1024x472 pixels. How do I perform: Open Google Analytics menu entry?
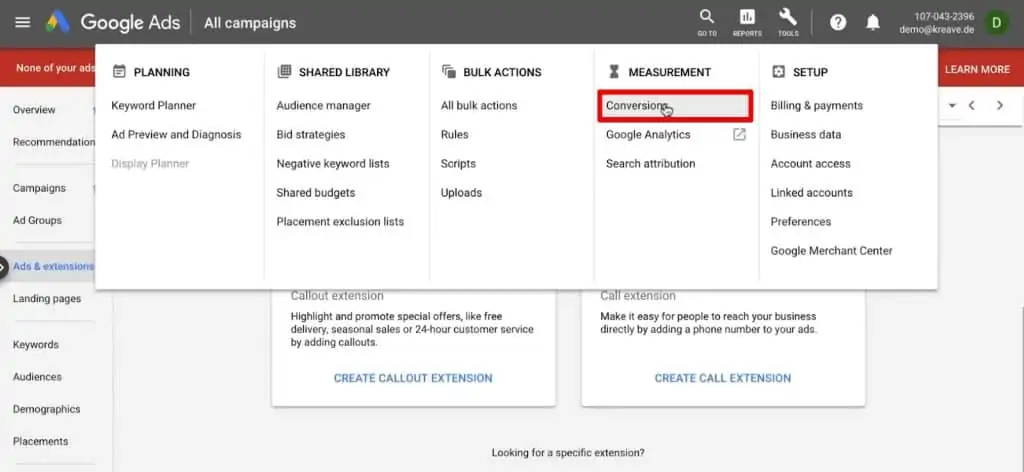pyautogui.click(x=648, y=134)
